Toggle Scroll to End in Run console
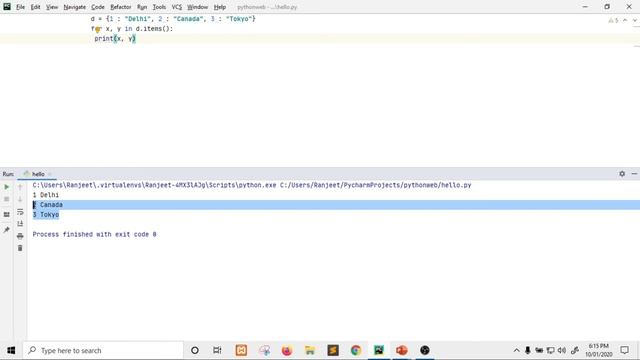The width and height of the screenshot is (640, 360). coord(20,224)
